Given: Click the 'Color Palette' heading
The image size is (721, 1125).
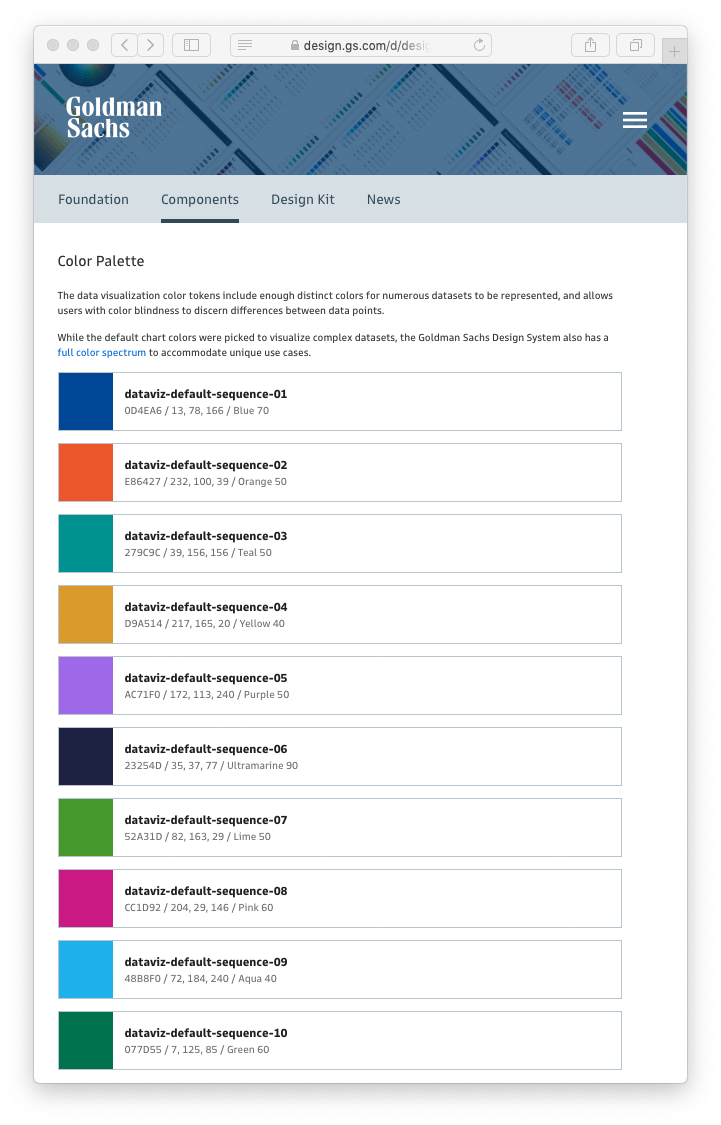Looking at the screenshot, I should [x=101, y=261].
